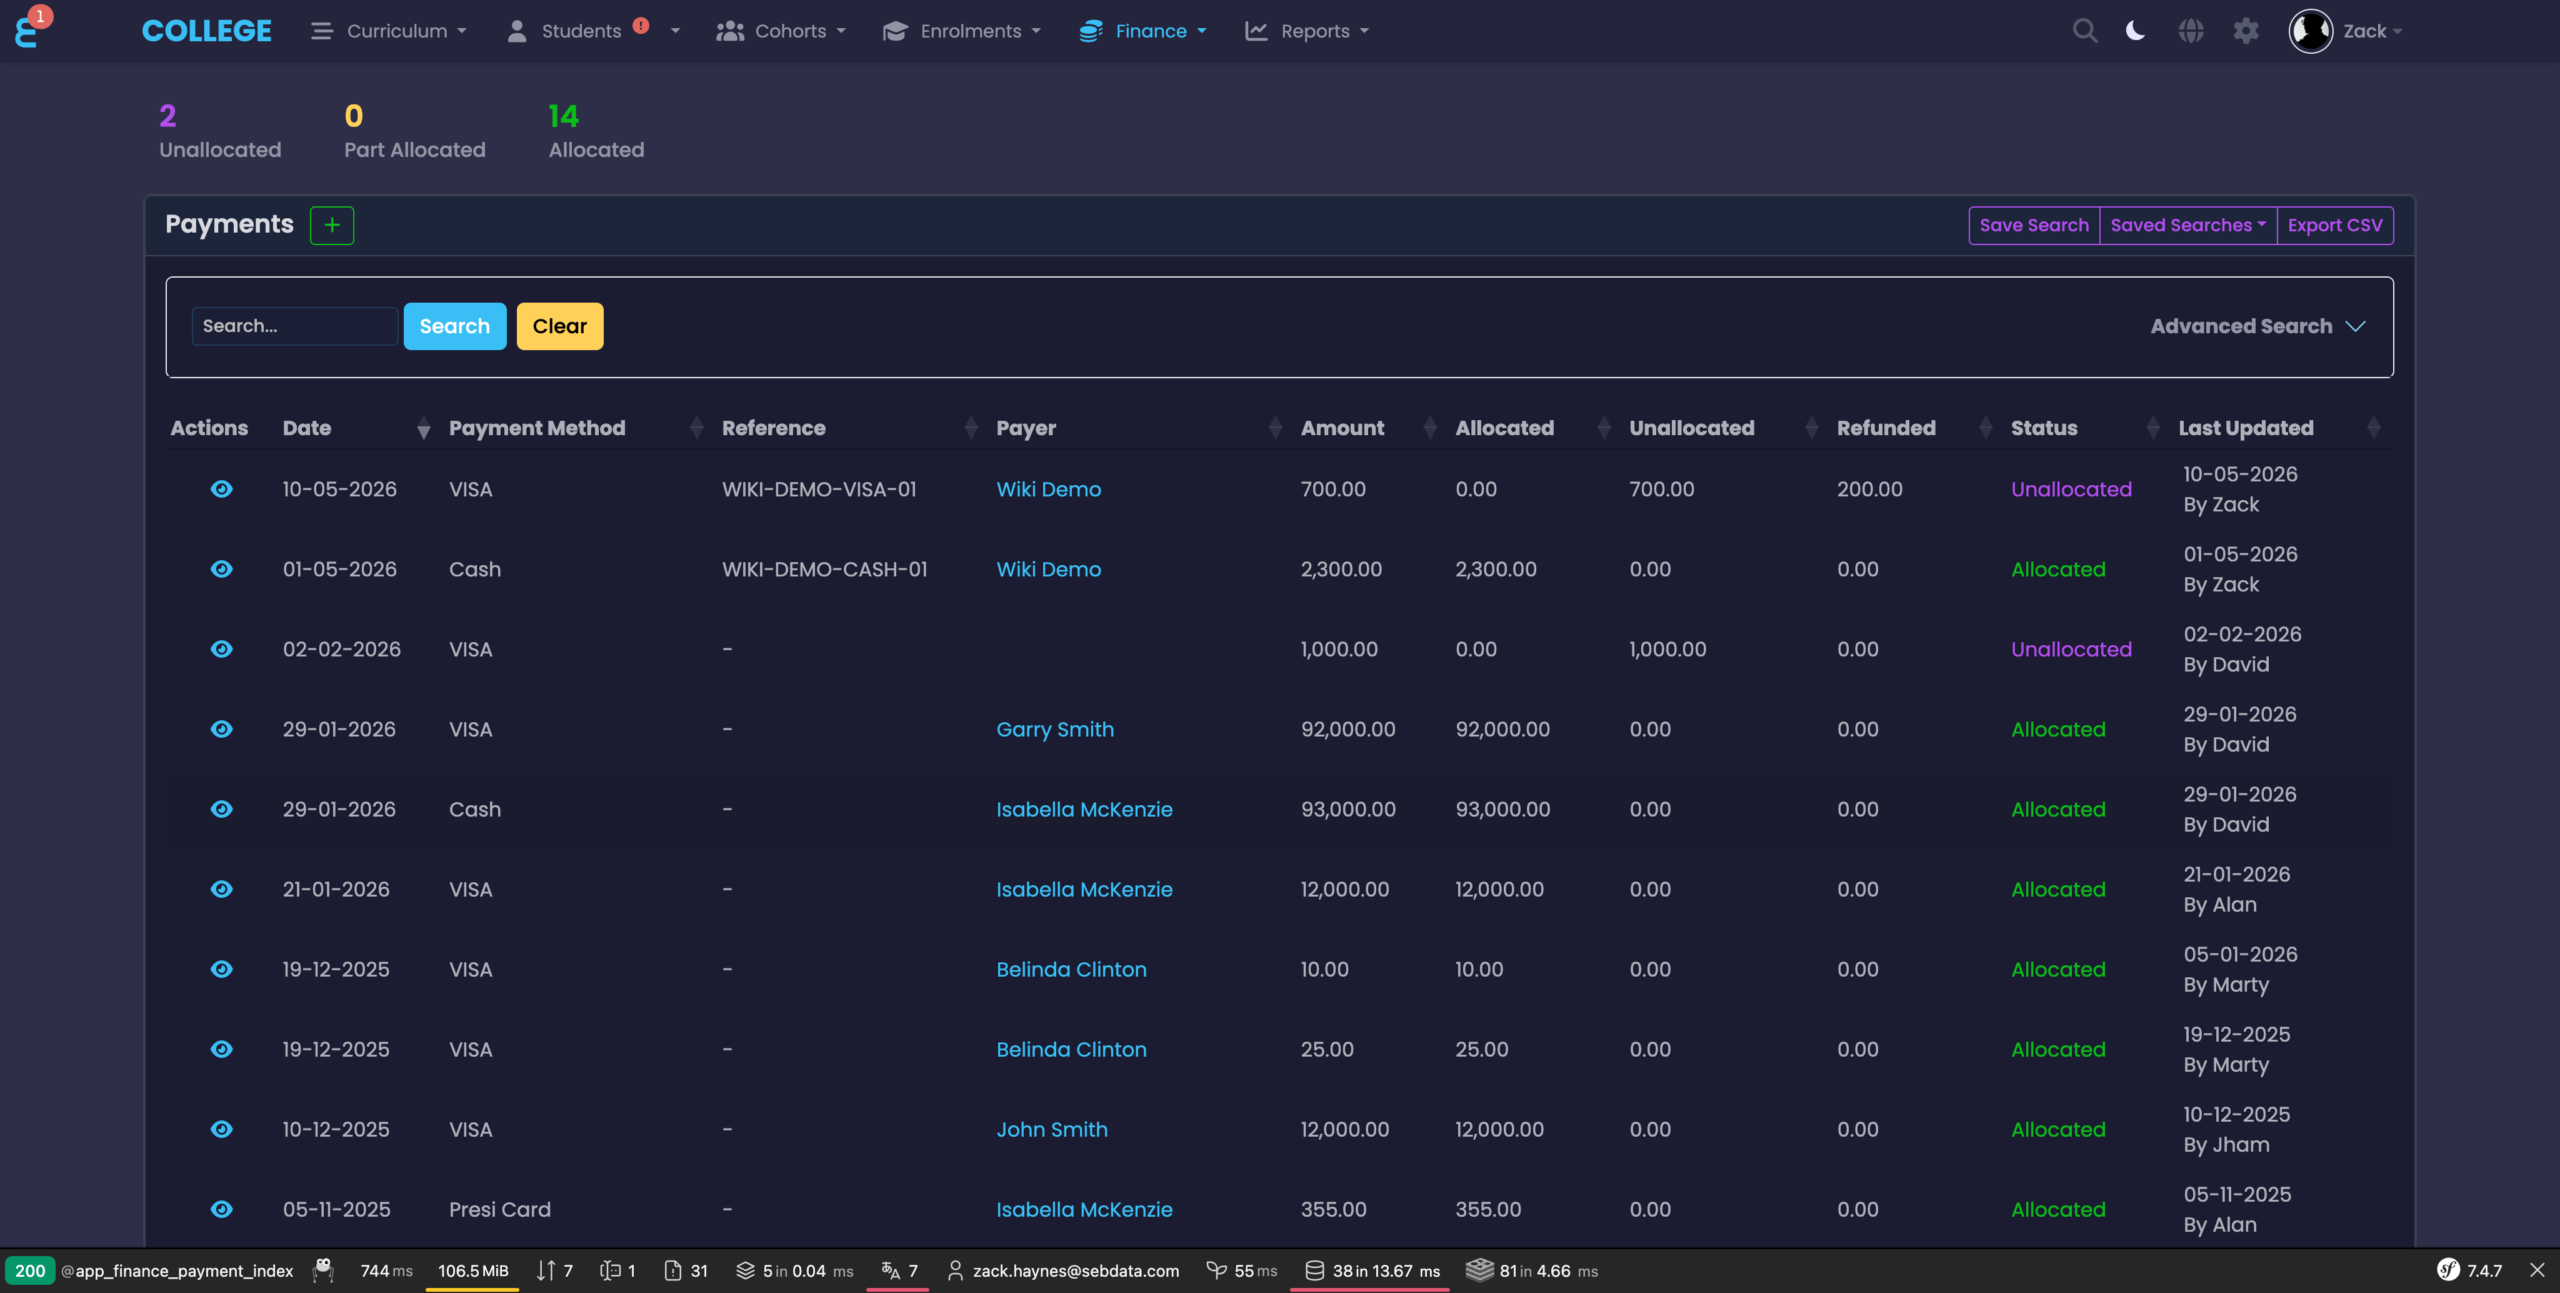This screenshot has height=1293, width=2560.
Task: Open the debug toolbar database queries panel
Action: coord(1371,1270)
